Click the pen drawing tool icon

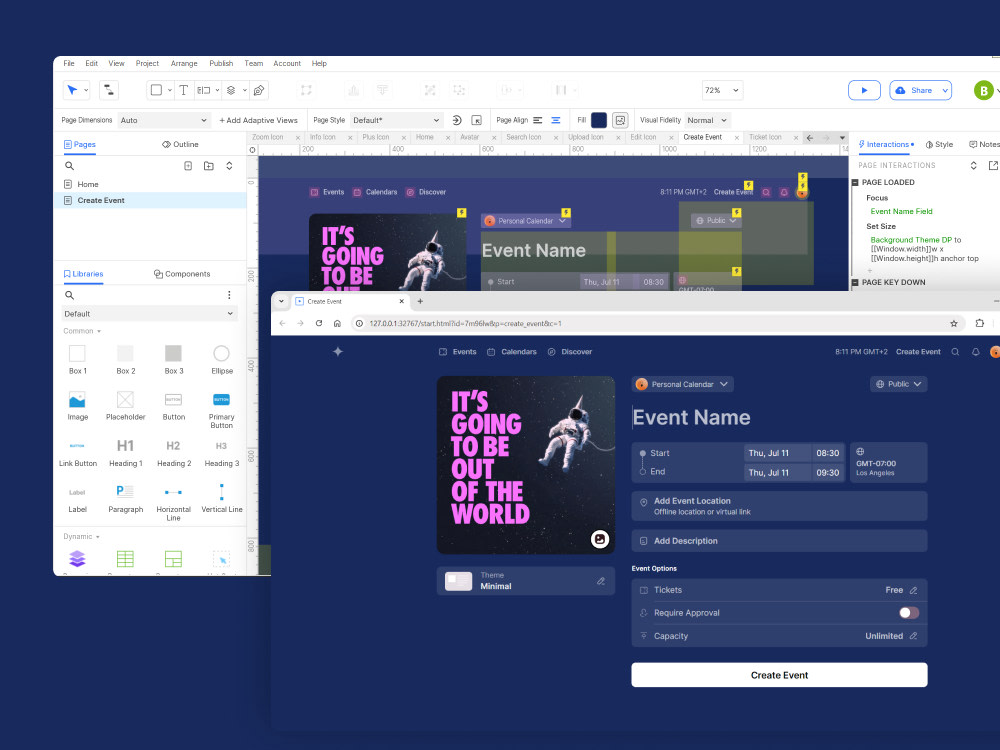tap(259, 90)
